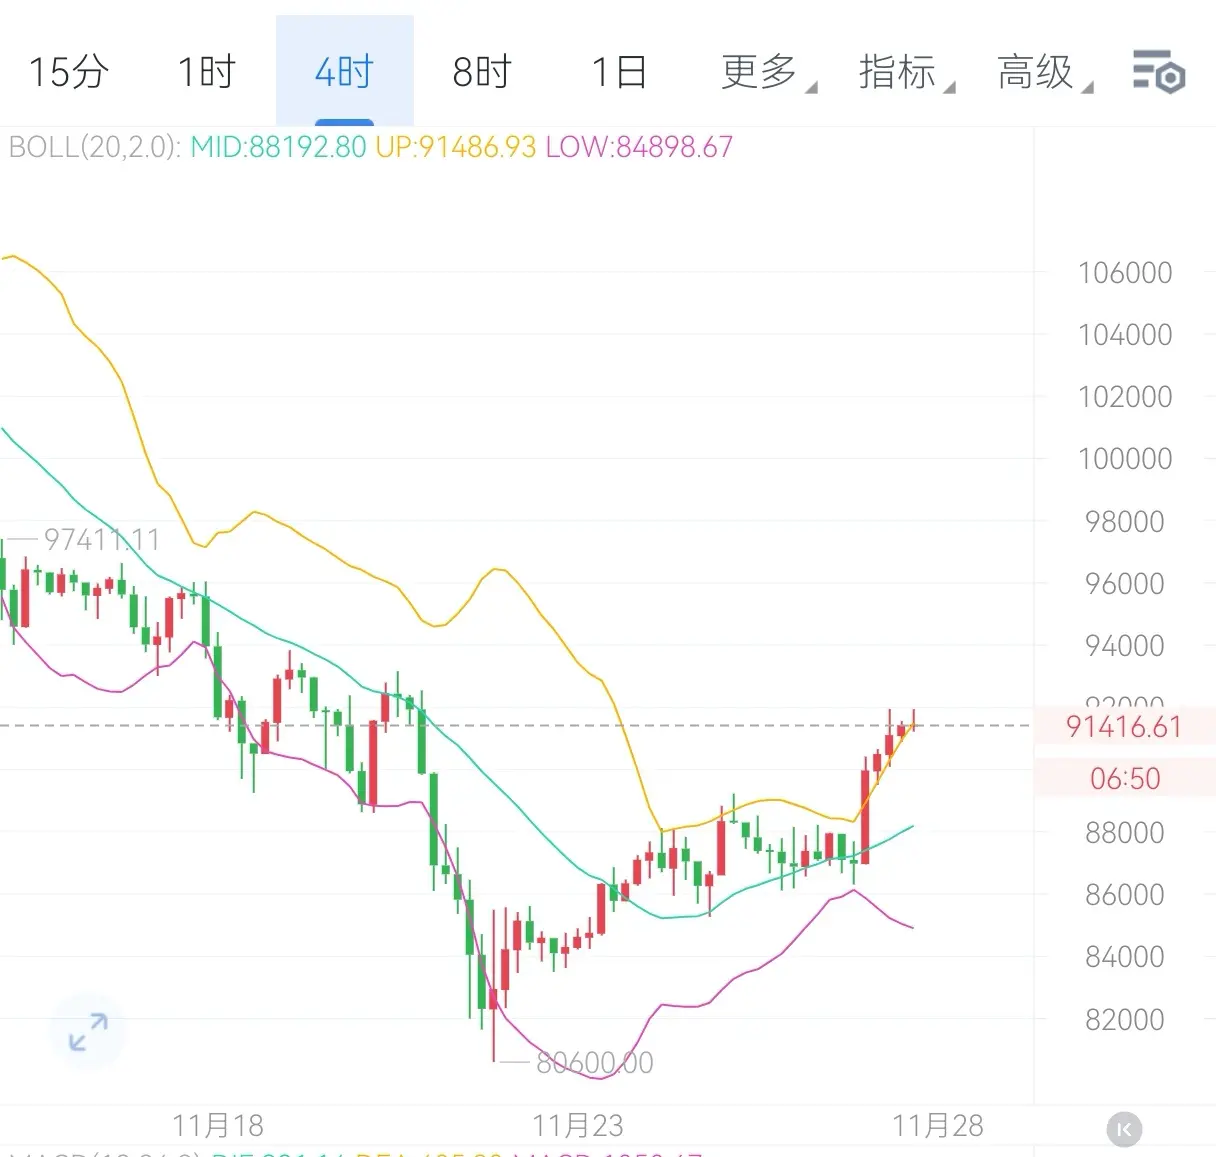
Task: Open the 指标 indicators dropdown
Action: click(906, 72)
